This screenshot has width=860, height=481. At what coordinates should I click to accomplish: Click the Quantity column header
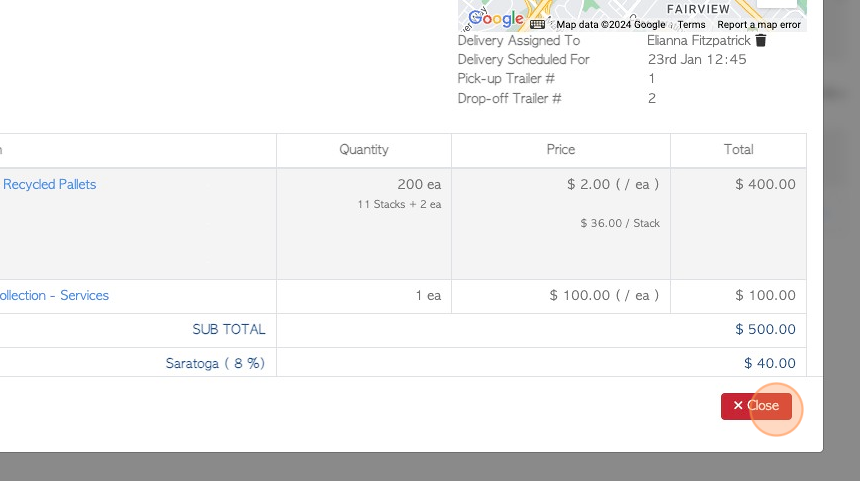pos(364,150)
